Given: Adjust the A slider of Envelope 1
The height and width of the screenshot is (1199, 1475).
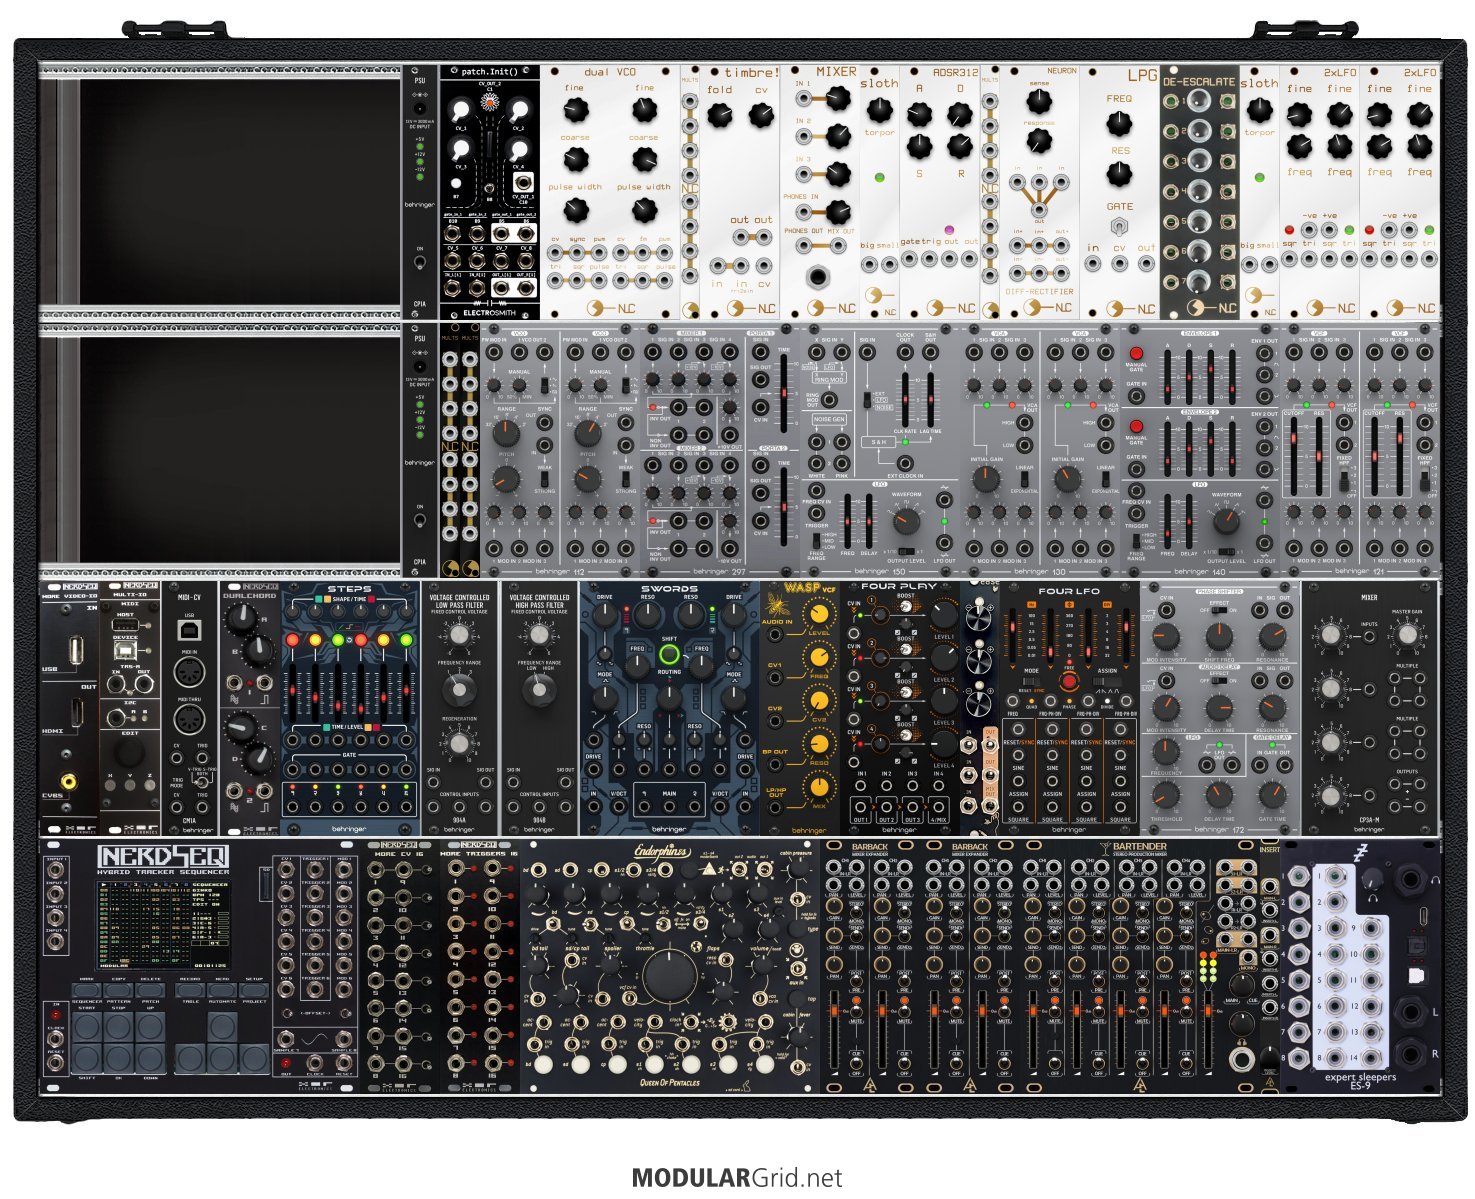Looking at the screenshot, I should pos(1167,378).
